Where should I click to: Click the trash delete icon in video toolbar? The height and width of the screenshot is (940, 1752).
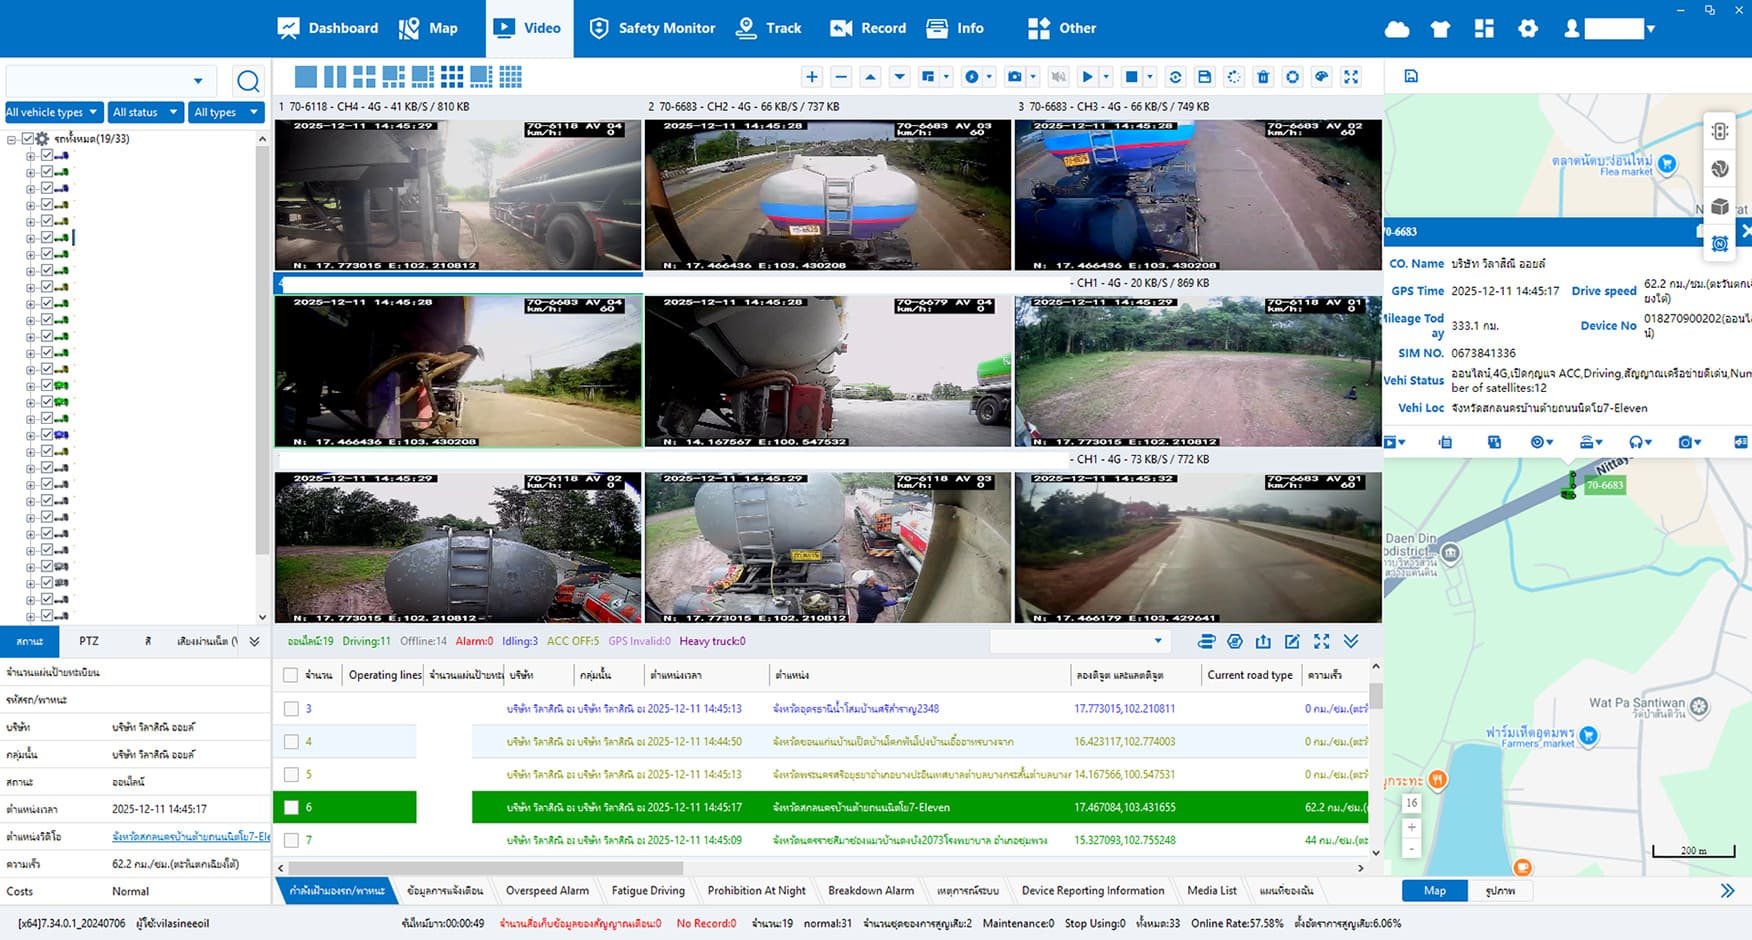[1263, 77]
